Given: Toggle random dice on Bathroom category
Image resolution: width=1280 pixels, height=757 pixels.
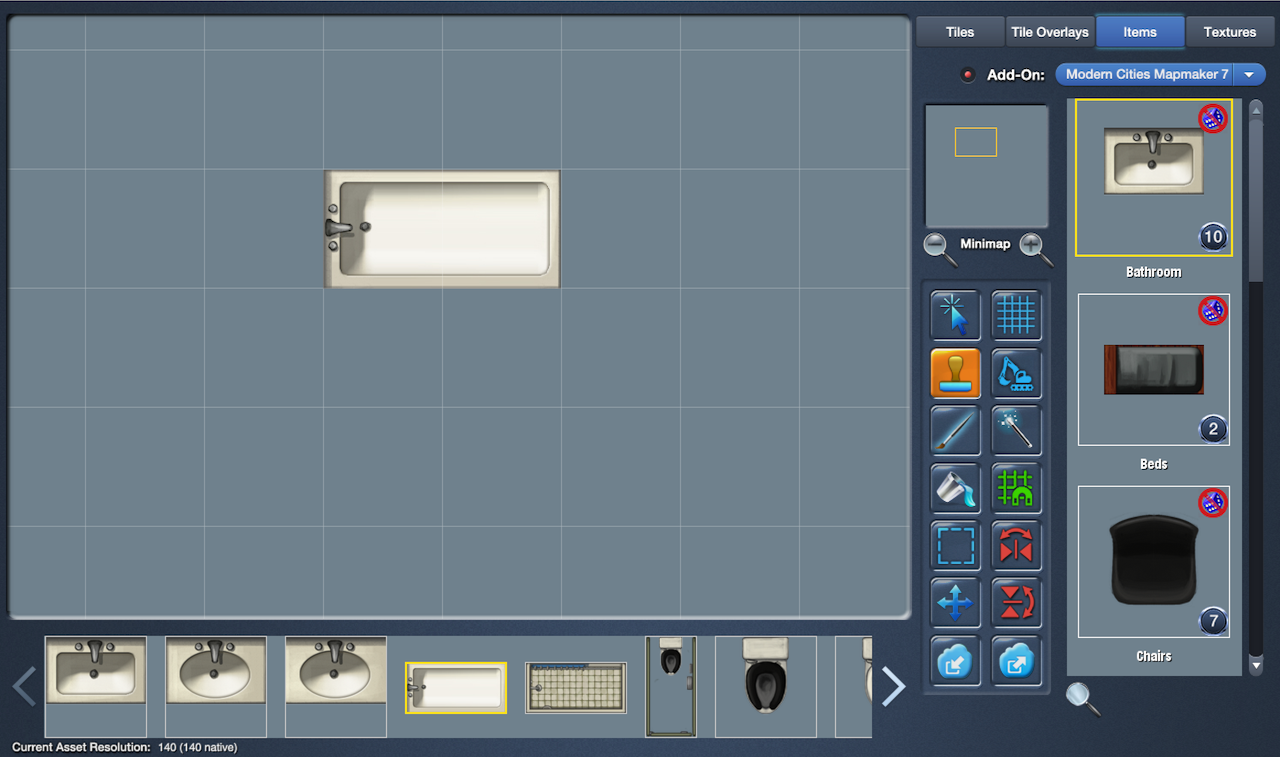Looking at the screenshot, I should coord(1212,118).
